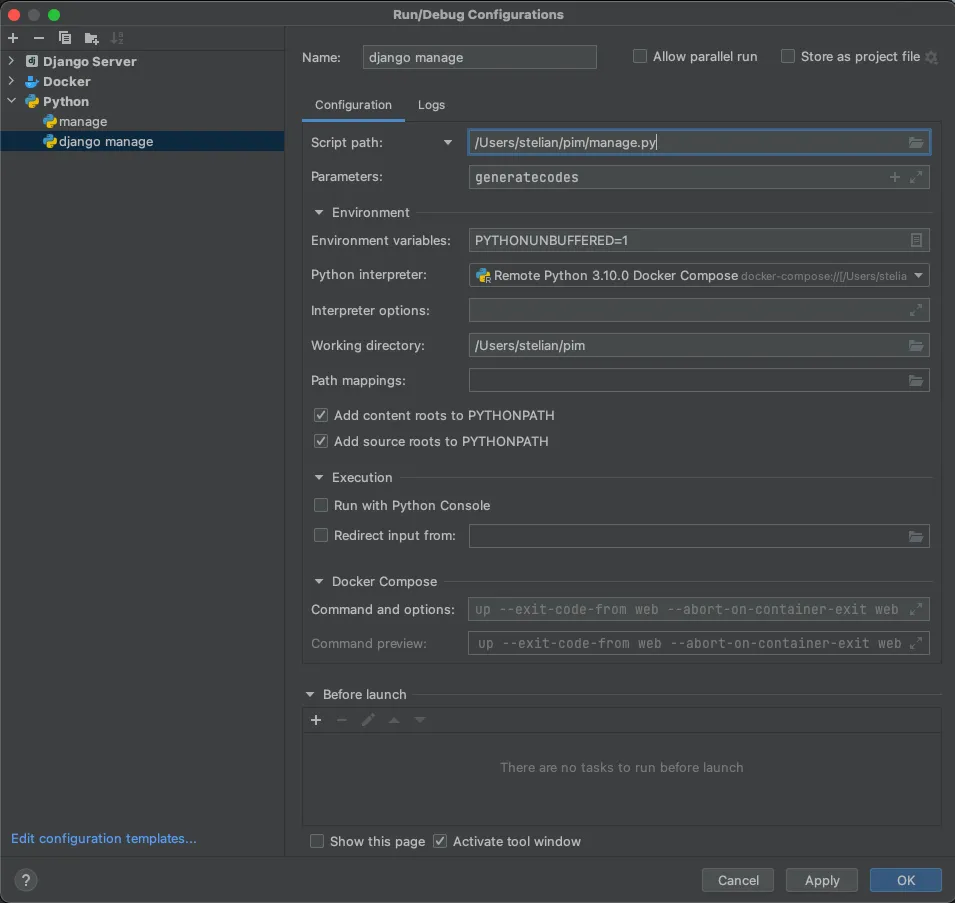Focus the Name input field

click(479, 57)
